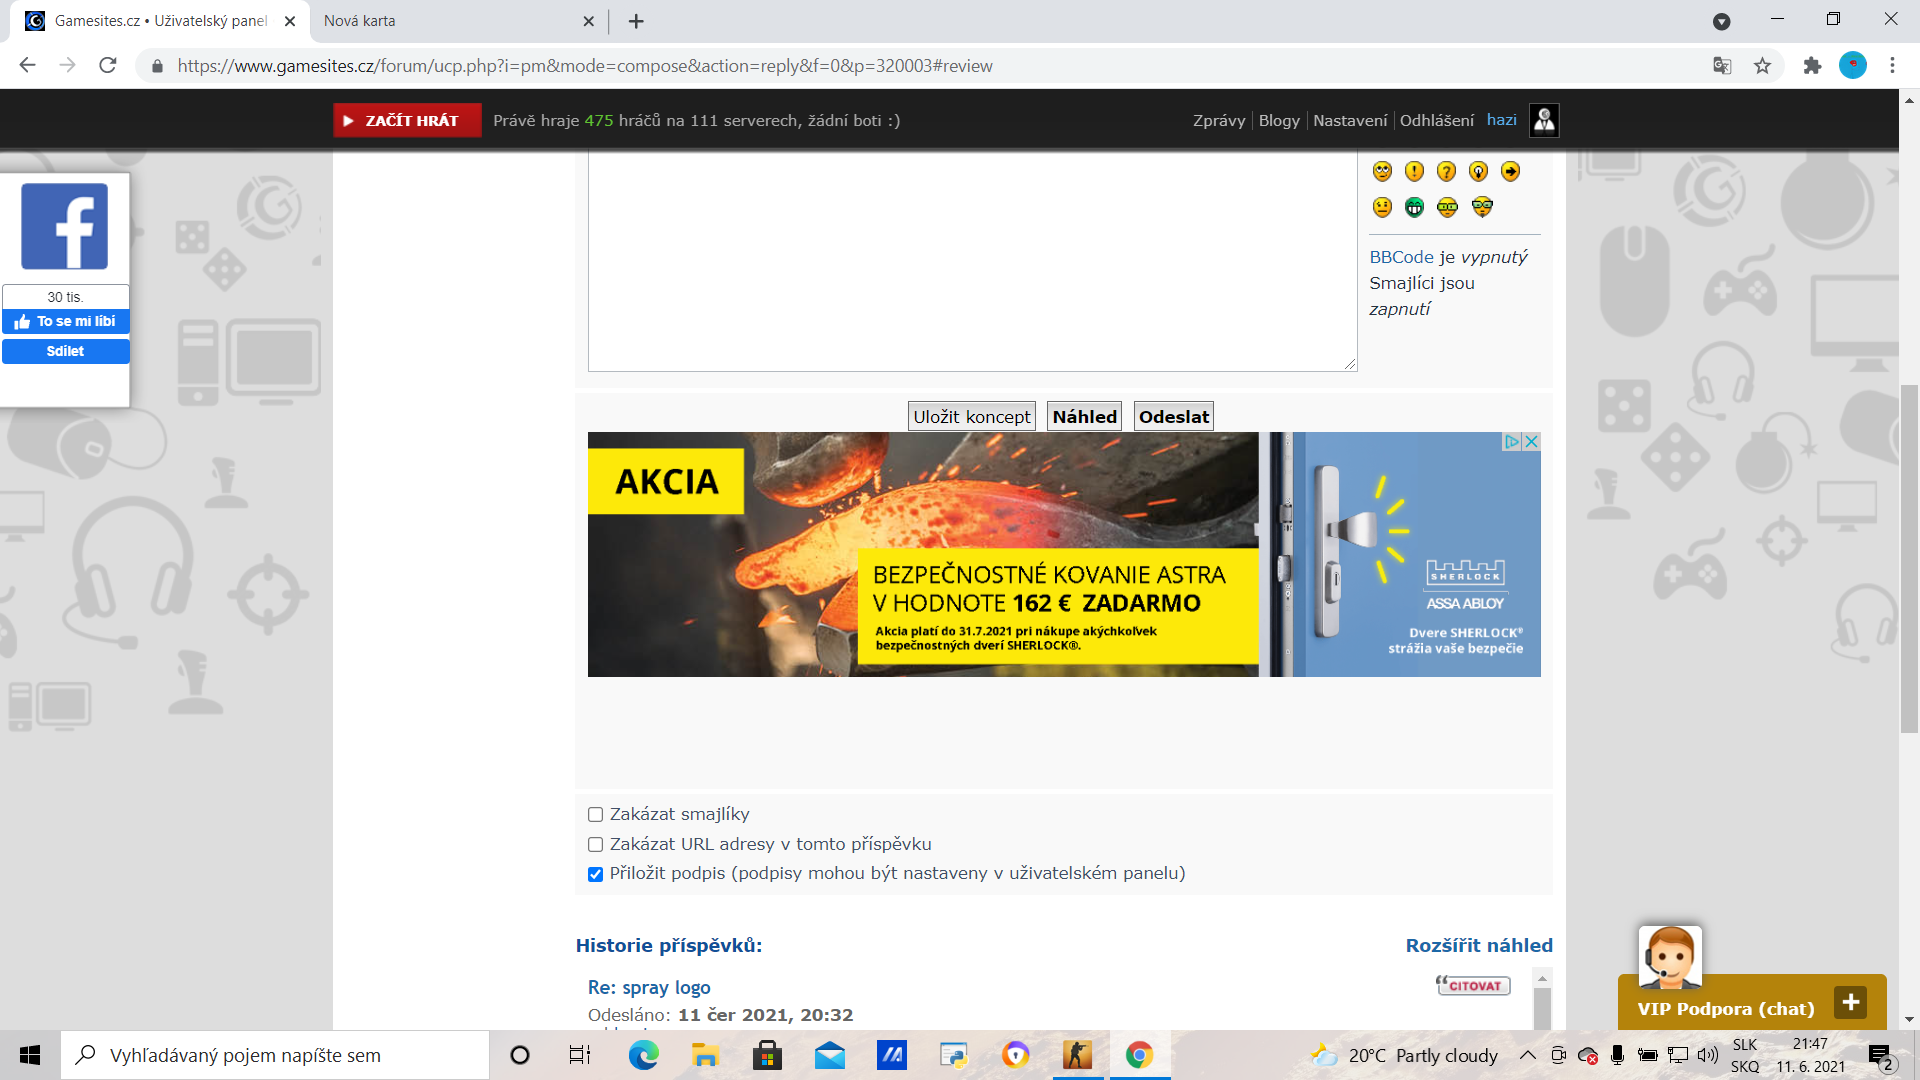Open the BBCode link
Viewport: 1920px width, 1080px height.
click(x=1401, y=257)
